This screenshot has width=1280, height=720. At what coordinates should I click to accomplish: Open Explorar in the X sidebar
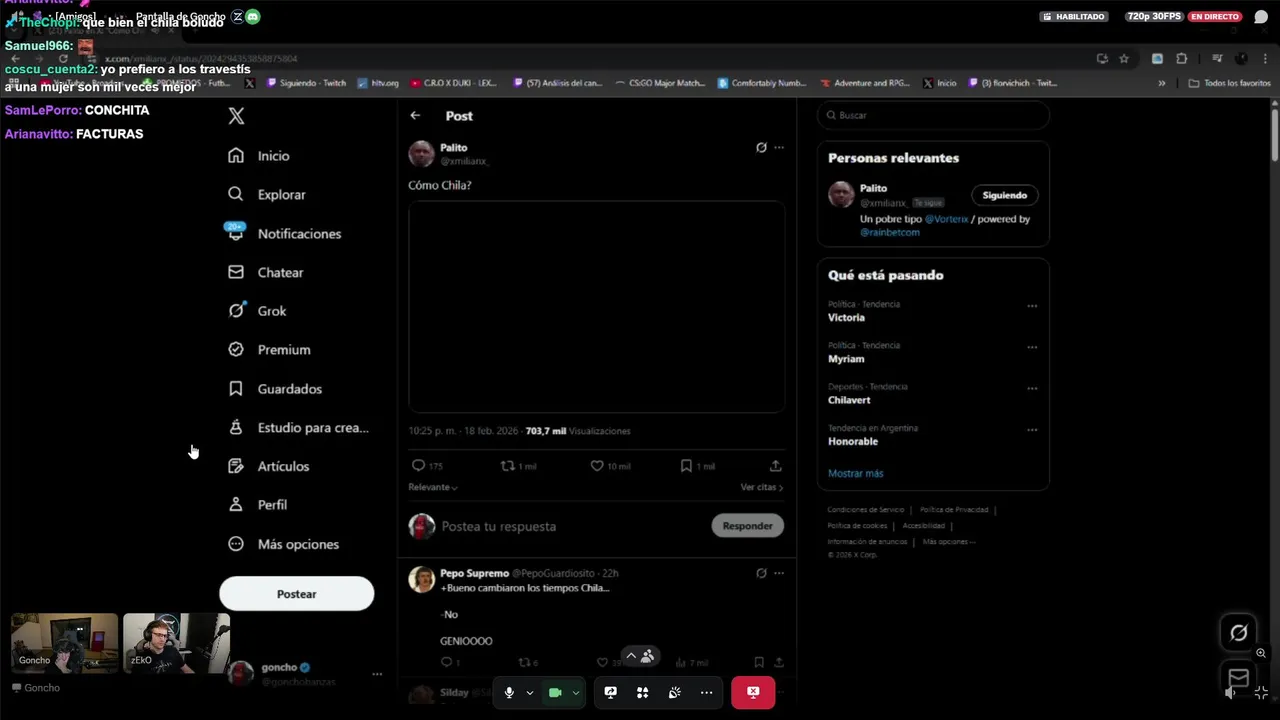pyautogui.click(x=267, y=195)
